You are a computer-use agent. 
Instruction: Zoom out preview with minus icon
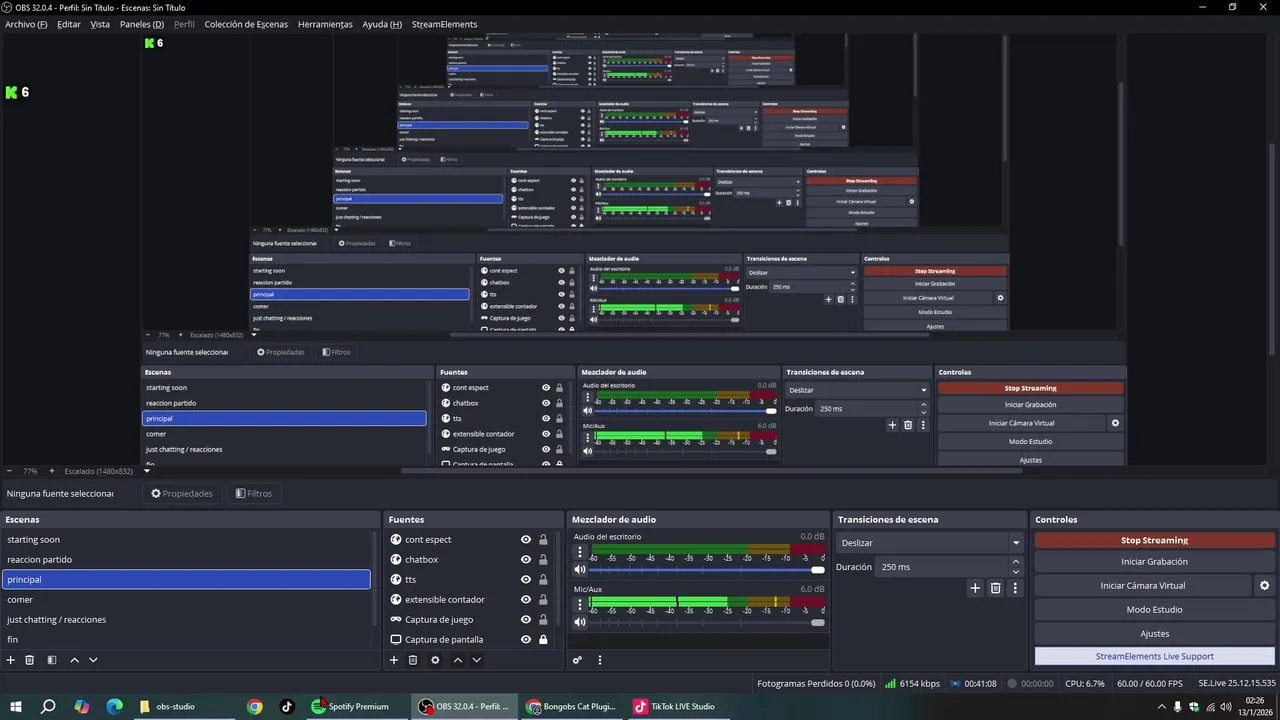coord(9,471)
